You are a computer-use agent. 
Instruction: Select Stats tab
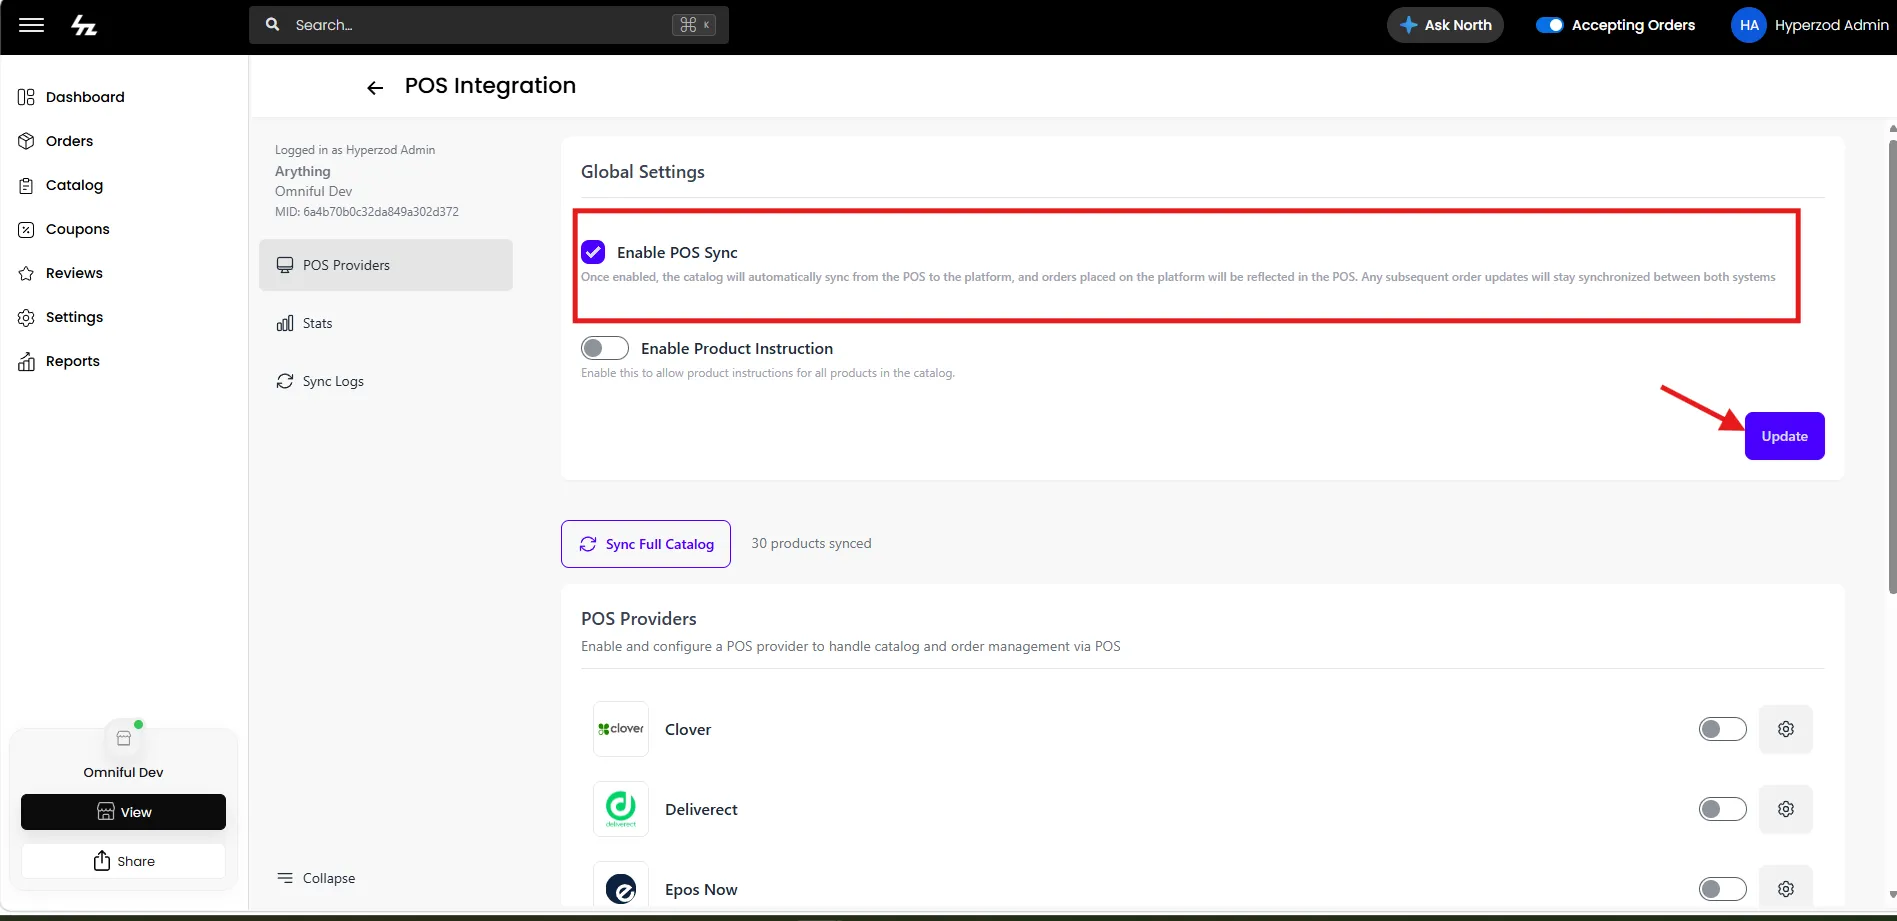click(x=386, y=323)
